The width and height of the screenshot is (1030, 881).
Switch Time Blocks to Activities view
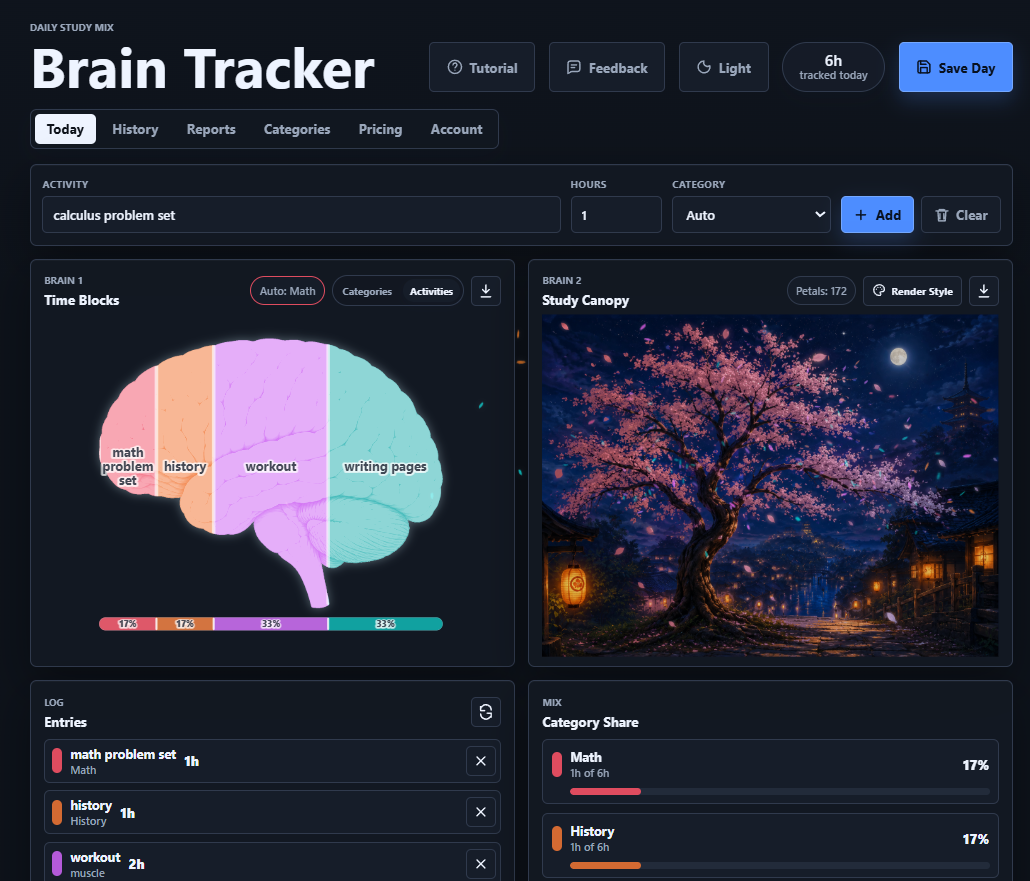[431, 291]
